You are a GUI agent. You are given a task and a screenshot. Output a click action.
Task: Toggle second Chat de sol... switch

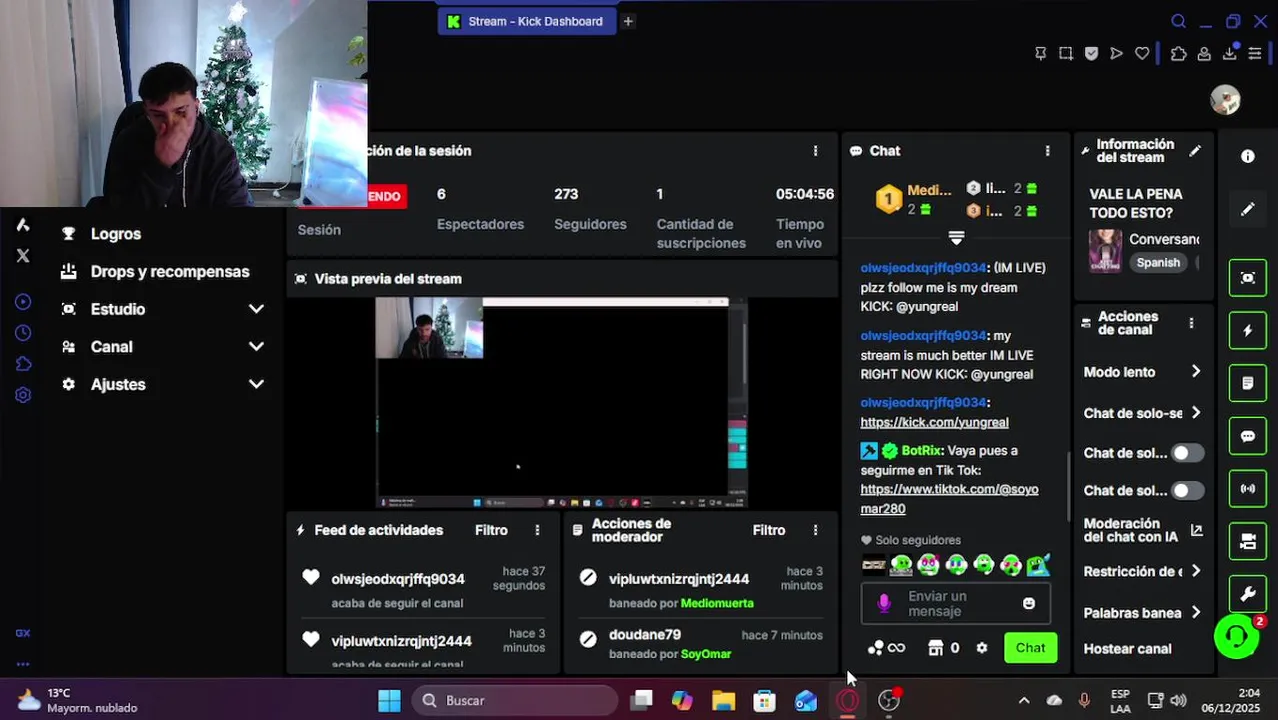(x=1187, y=490)
